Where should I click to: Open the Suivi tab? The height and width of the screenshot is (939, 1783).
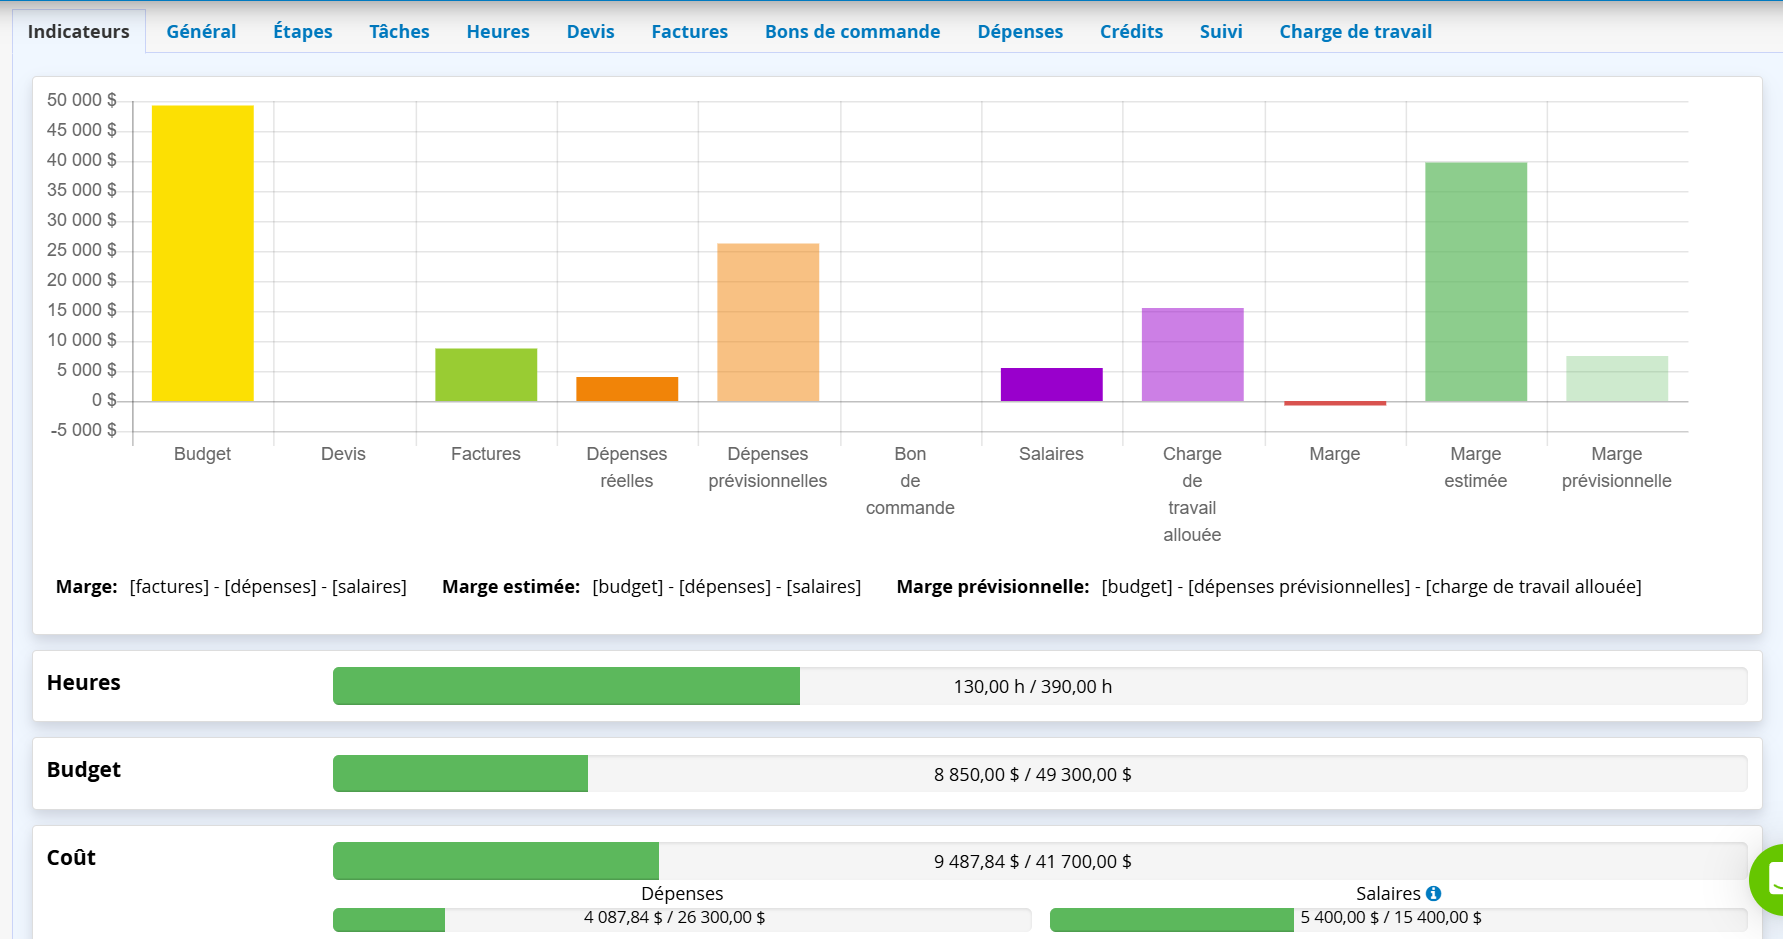tap(1221, 31)
